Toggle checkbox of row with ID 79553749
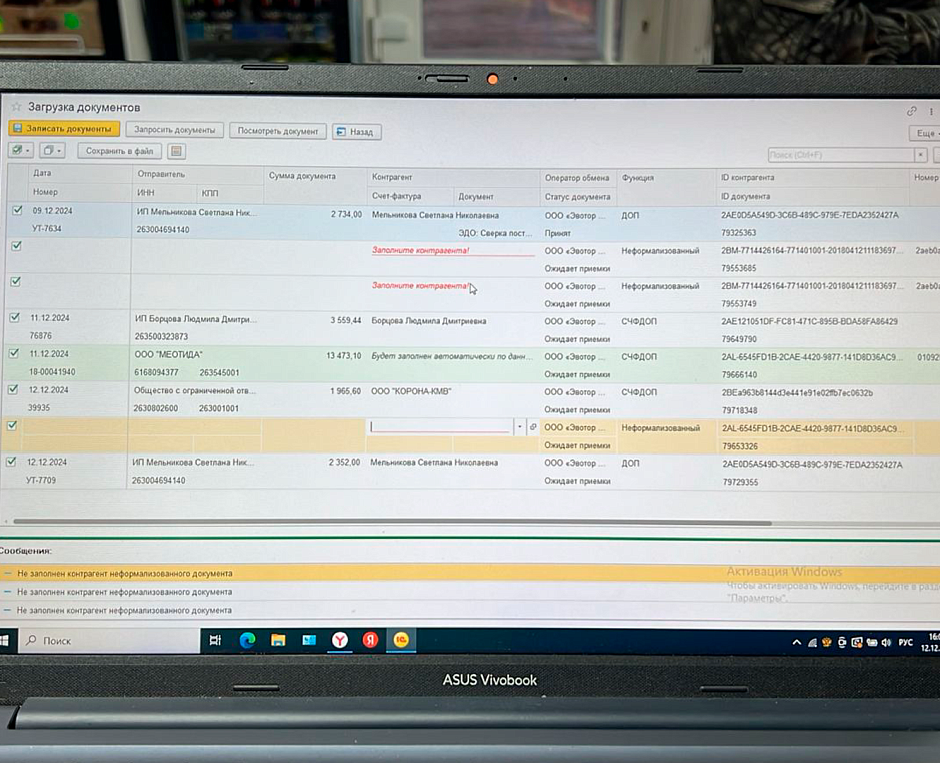 [x=16, y=281]
